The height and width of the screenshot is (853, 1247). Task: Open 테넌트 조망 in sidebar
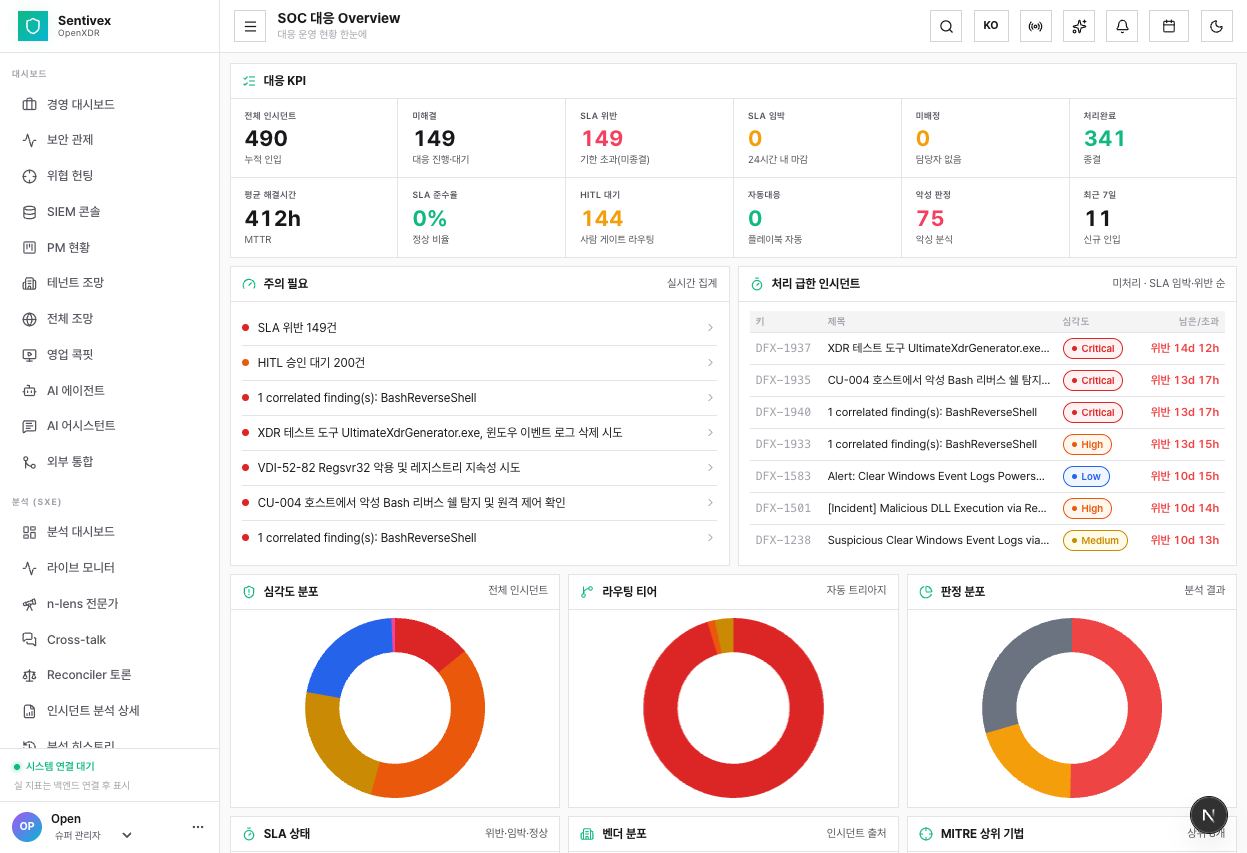109,283
